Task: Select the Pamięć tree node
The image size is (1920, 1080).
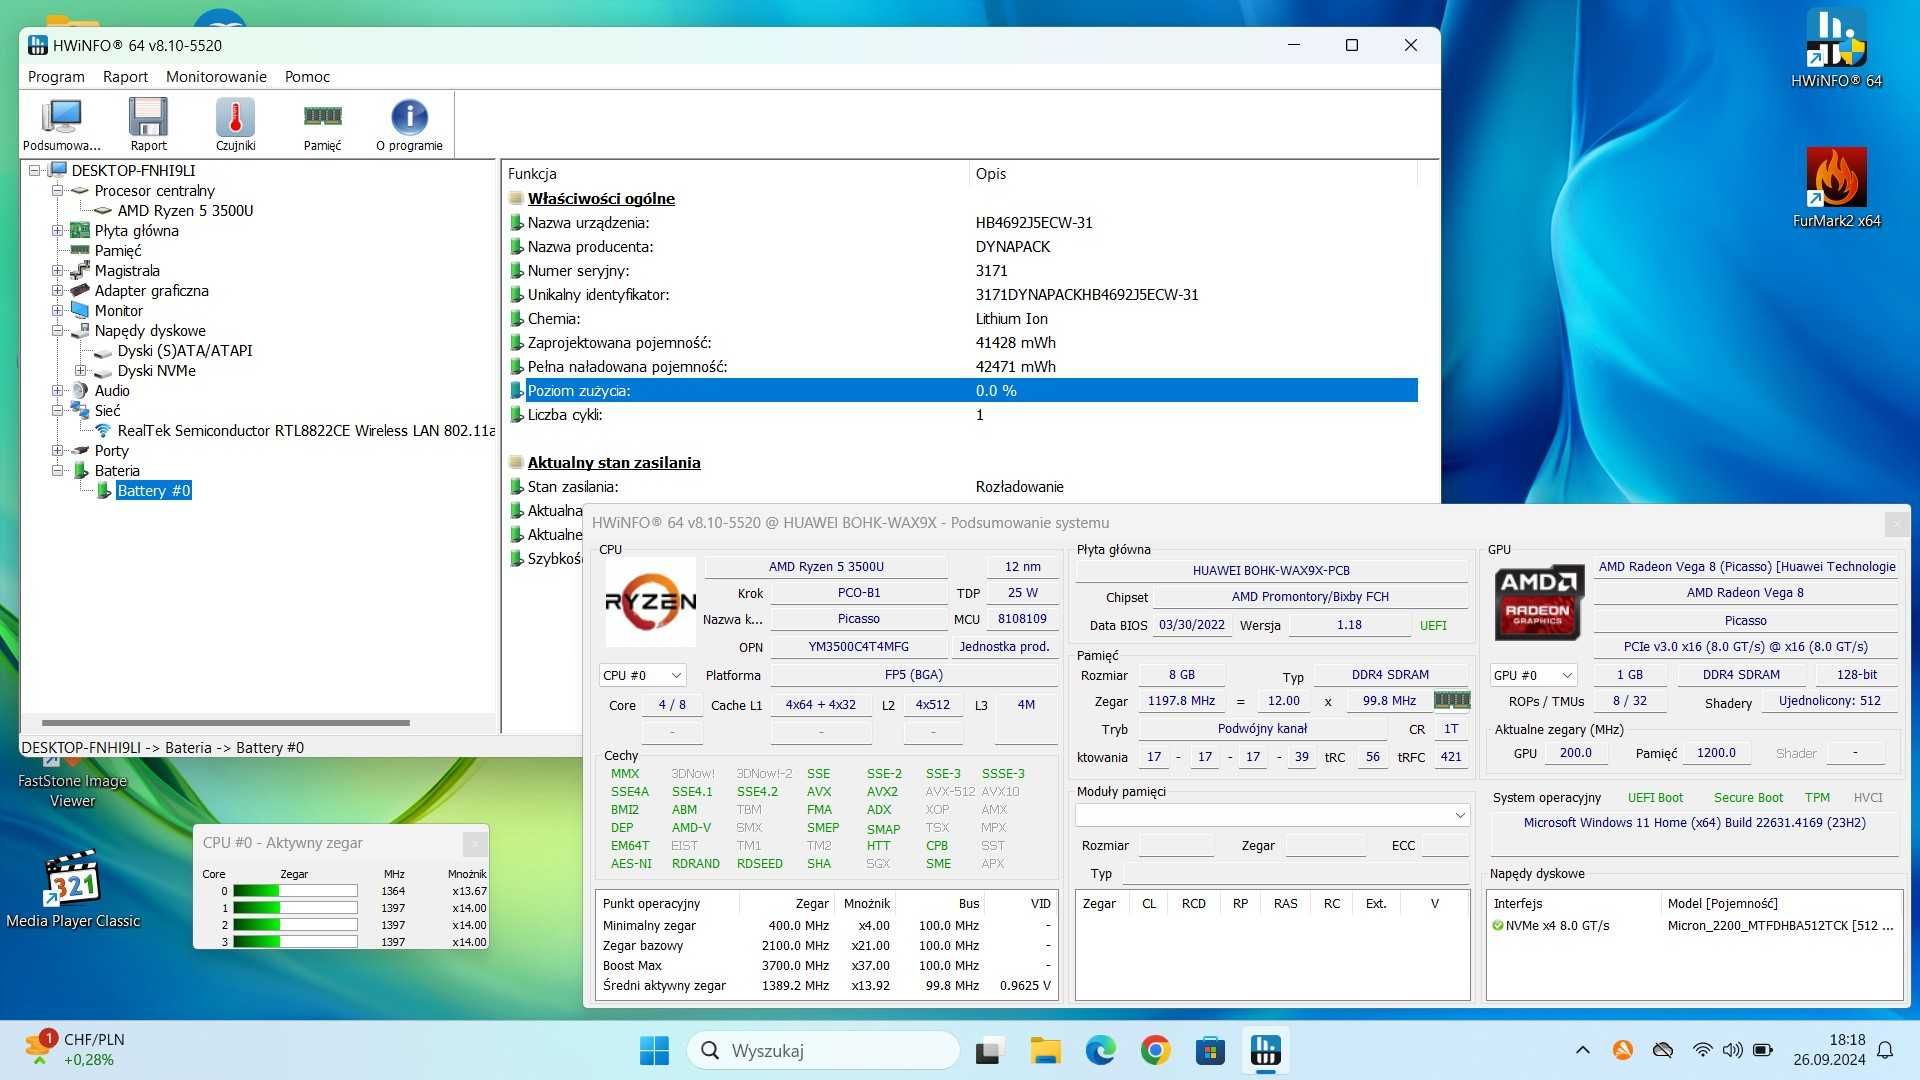Action: pyautogui.click(x=118, y=251)
